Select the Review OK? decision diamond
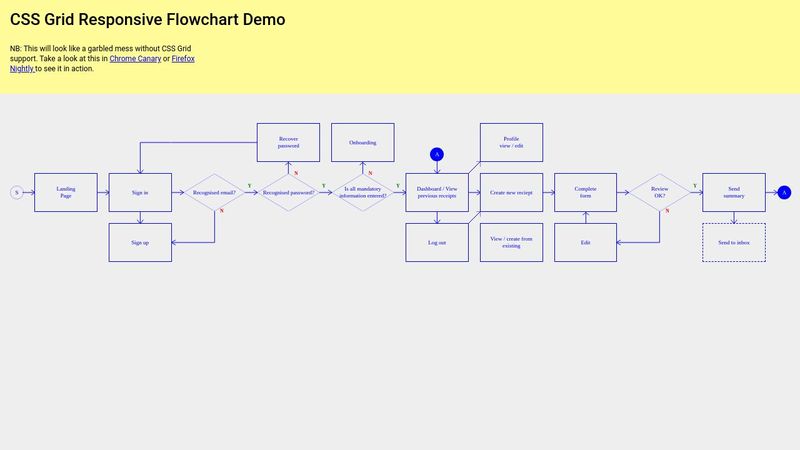Image resolution: width=800 pixels, height=450 pixels. point(659,192)
